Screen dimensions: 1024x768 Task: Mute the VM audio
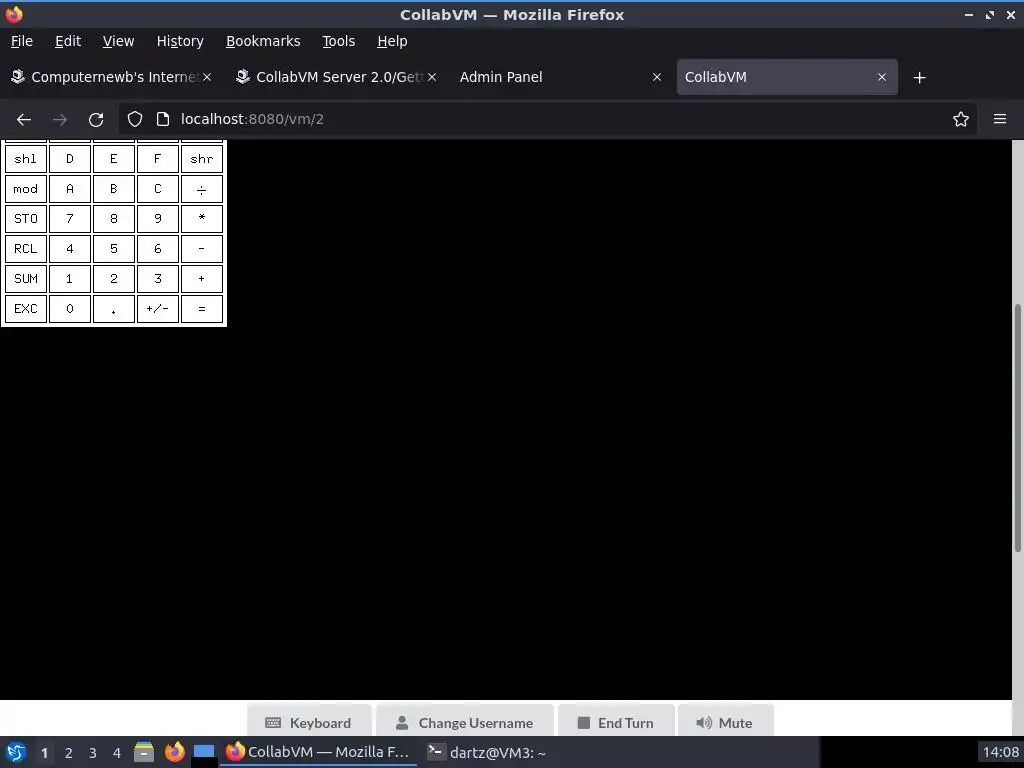tap(725, 722)
